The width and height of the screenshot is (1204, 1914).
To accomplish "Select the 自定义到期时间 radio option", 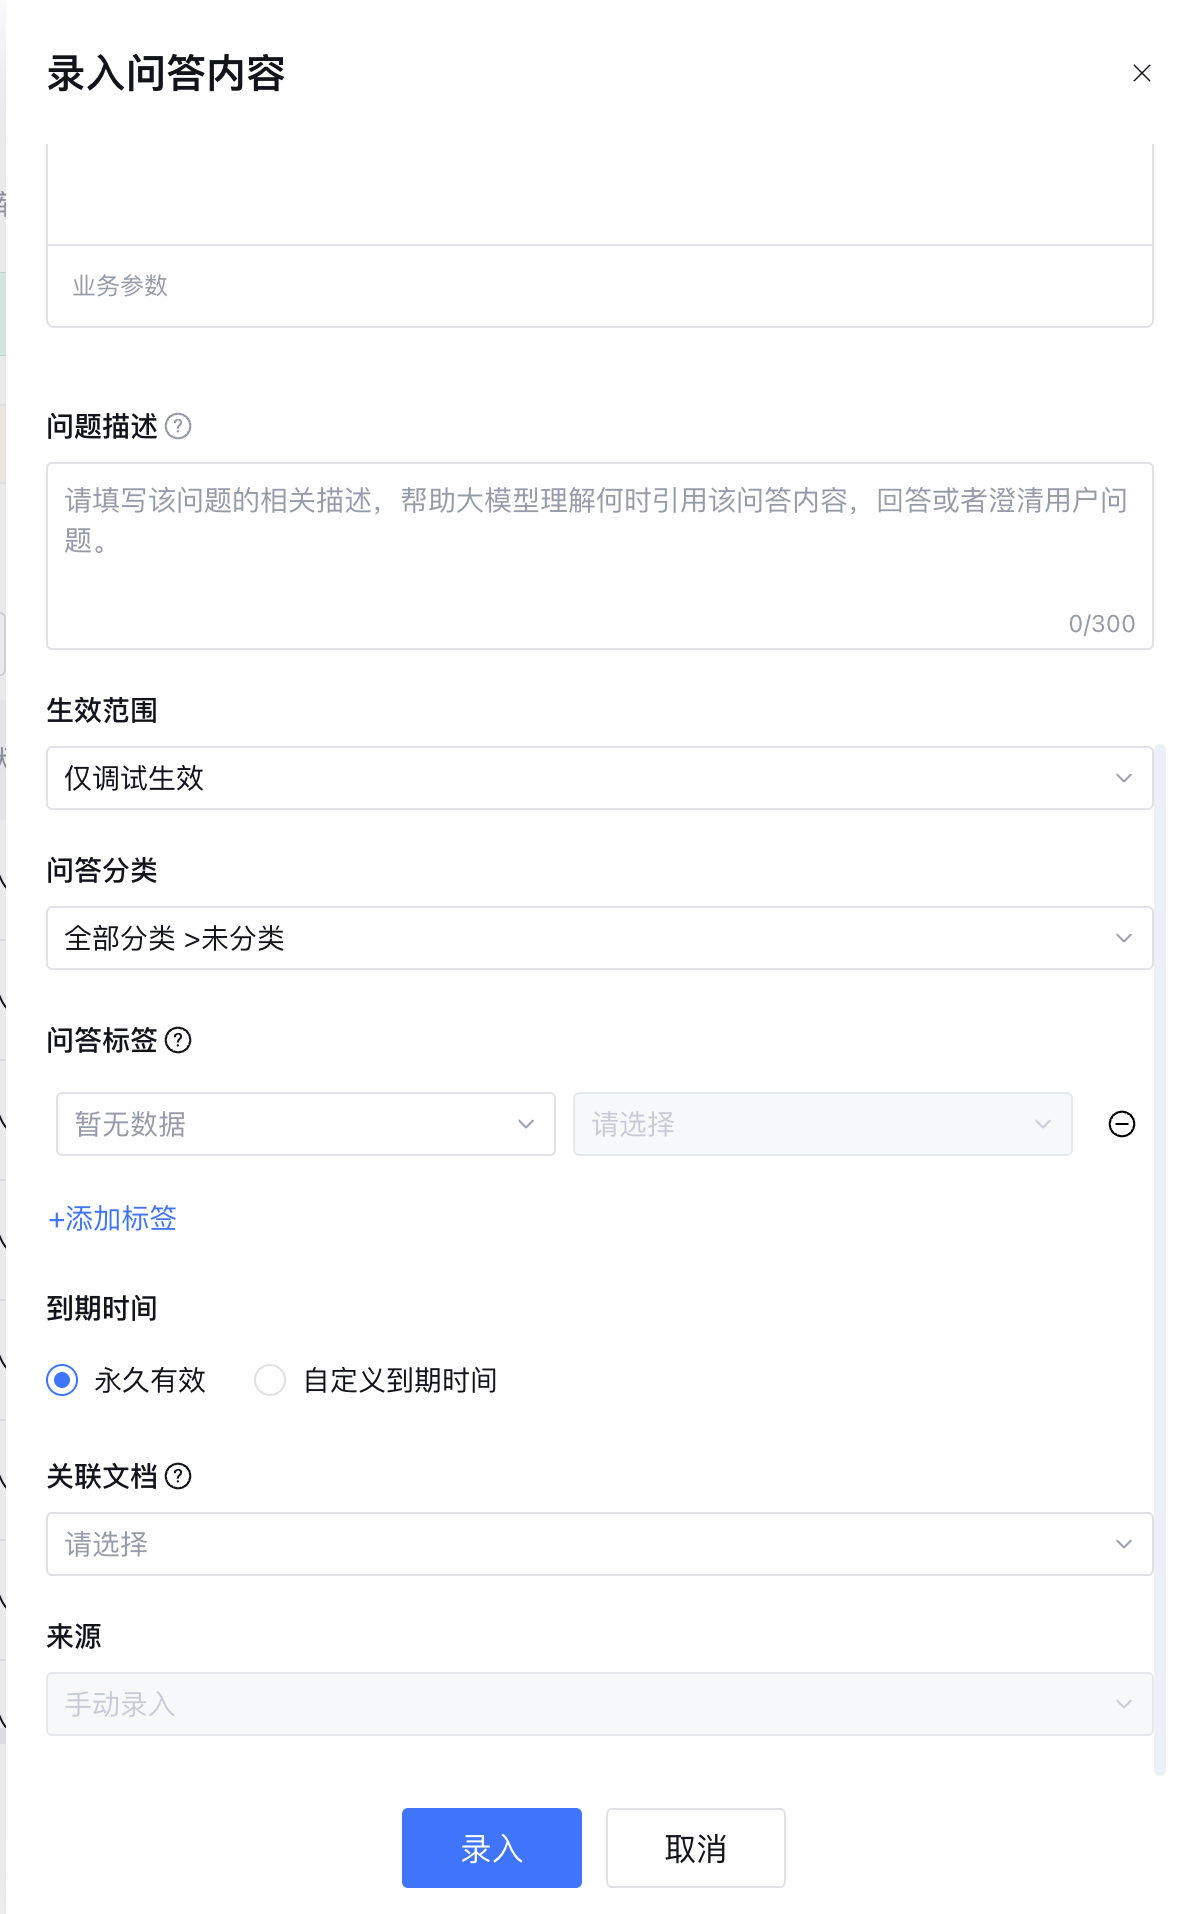I will [270, 1381].
